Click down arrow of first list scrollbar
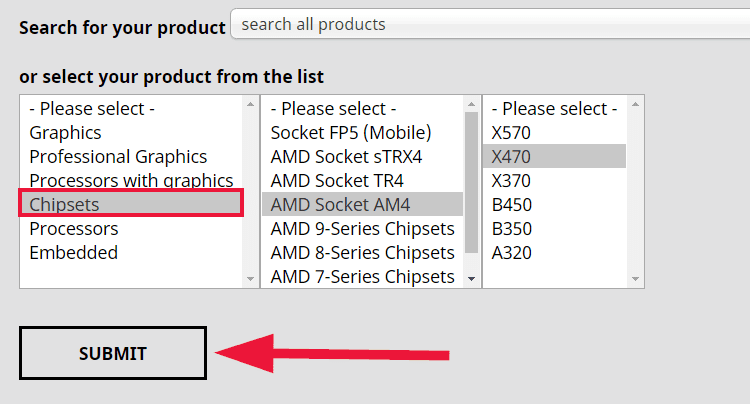The width and height of the screenshot is (750, 404). (x=250, y=279)
